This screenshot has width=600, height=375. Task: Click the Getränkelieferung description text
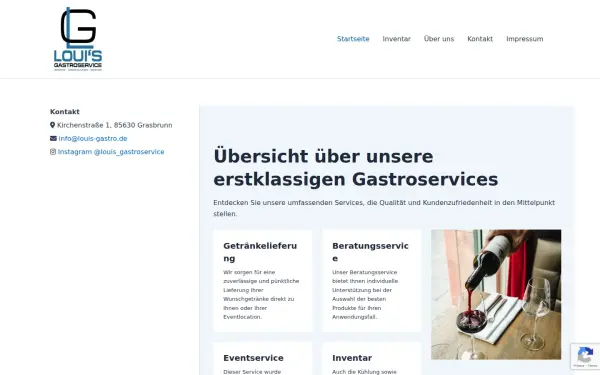261,295
